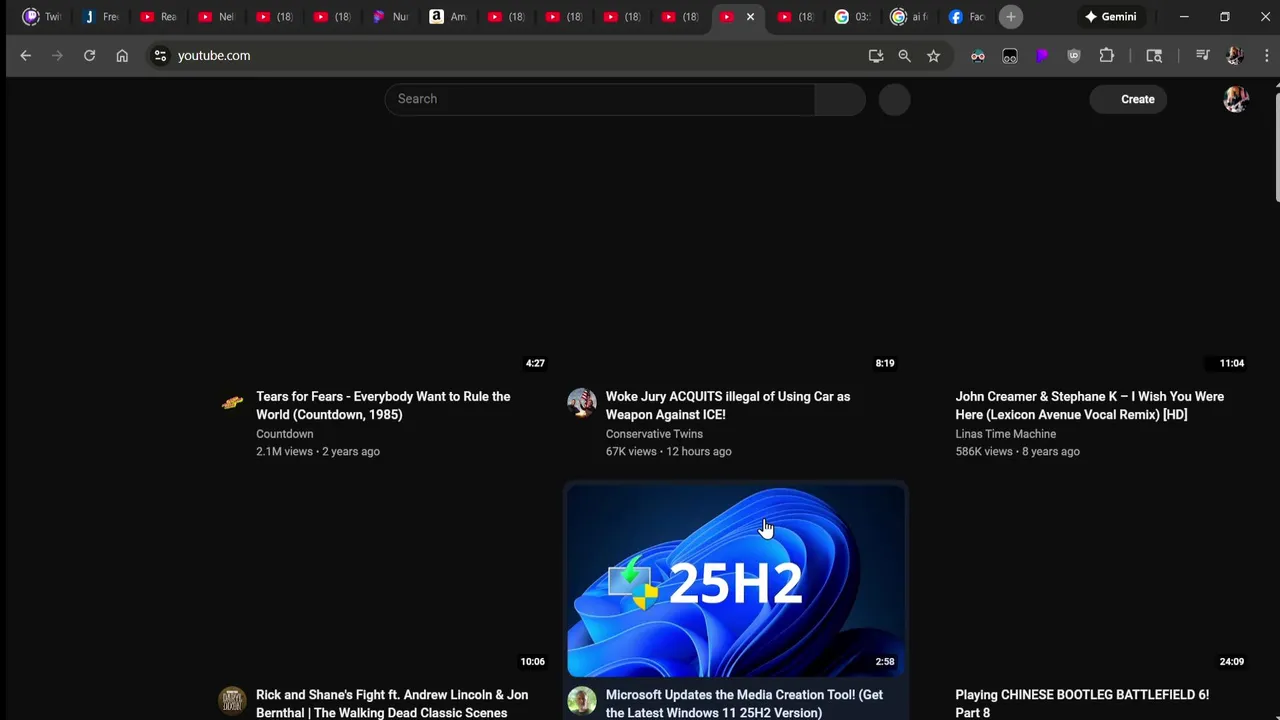Click the '586K views • 8 years ago' text
The image size is (1280, 720).
pos(1017,452)
